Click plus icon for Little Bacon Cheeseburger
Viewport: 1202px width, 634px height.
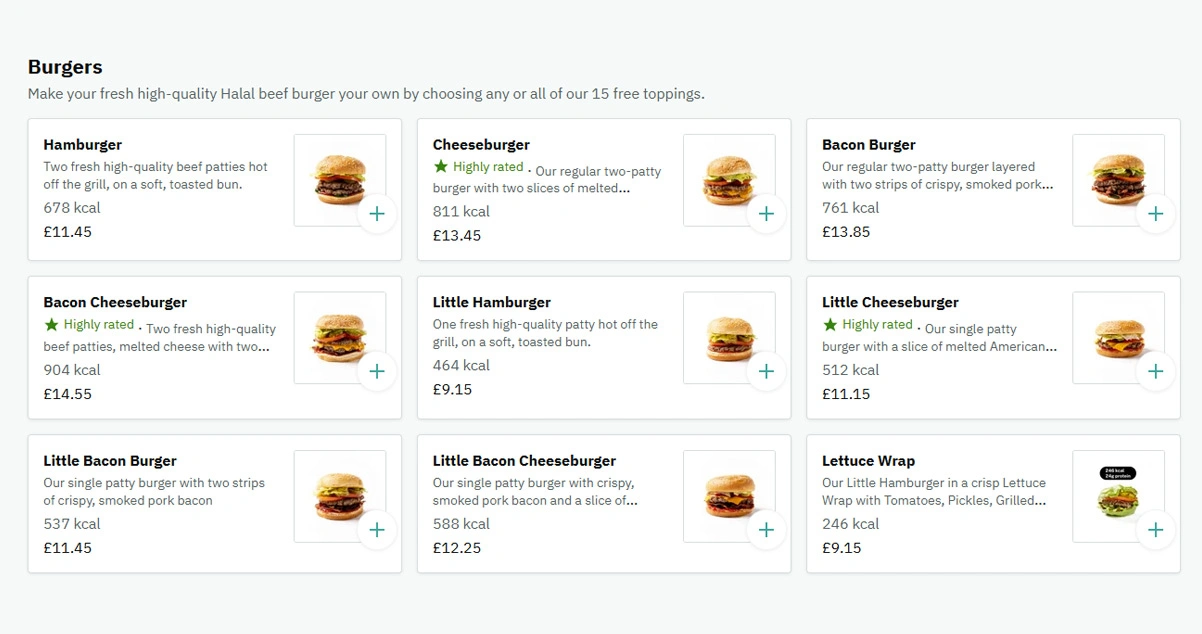pyautogui.click(x=766, y=529)
